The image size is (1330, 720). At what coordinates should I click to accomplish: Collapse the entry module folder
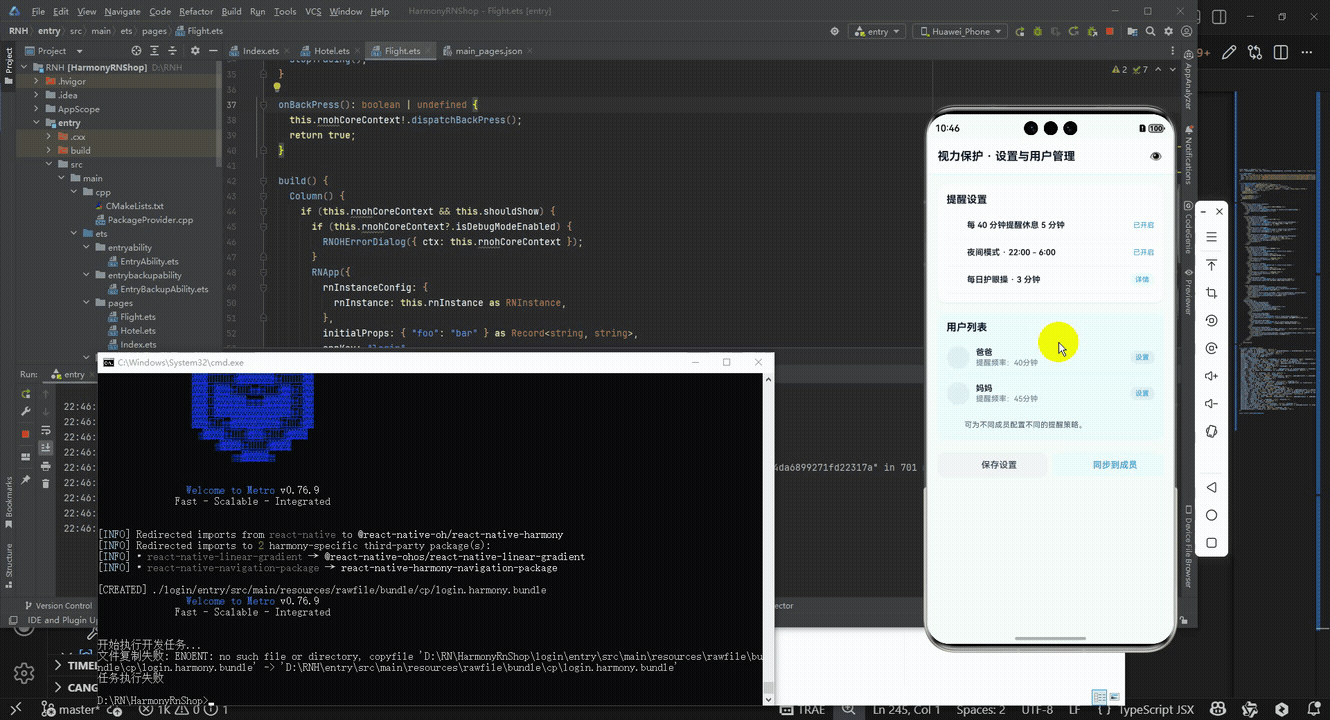[37, 123]
